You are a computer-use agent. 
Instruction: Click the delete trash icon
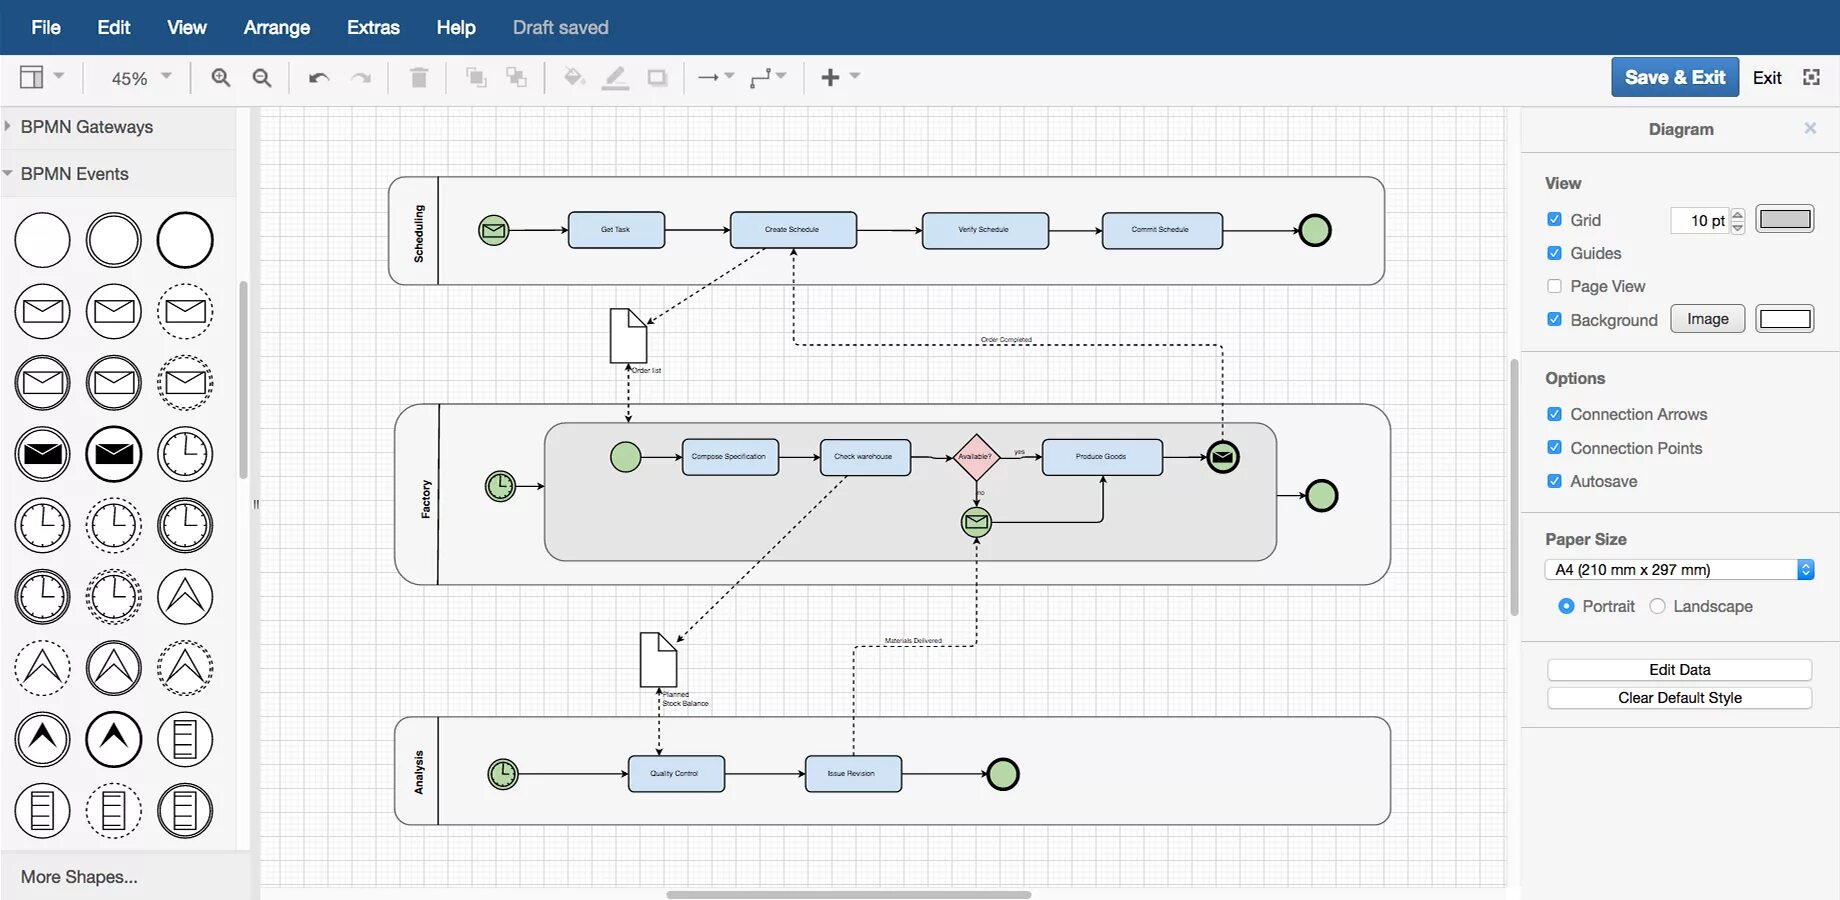coord(419,77)
